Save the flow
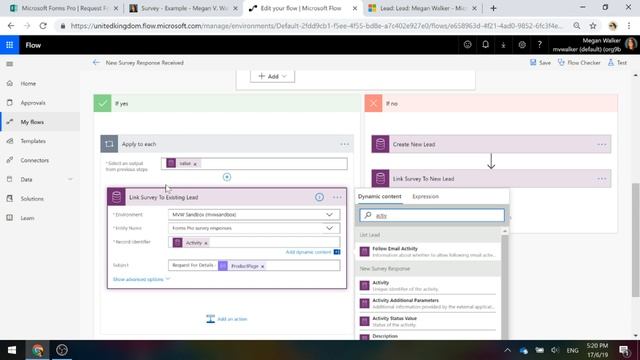The width and height of the screenshot is (640, 360). 540,63
